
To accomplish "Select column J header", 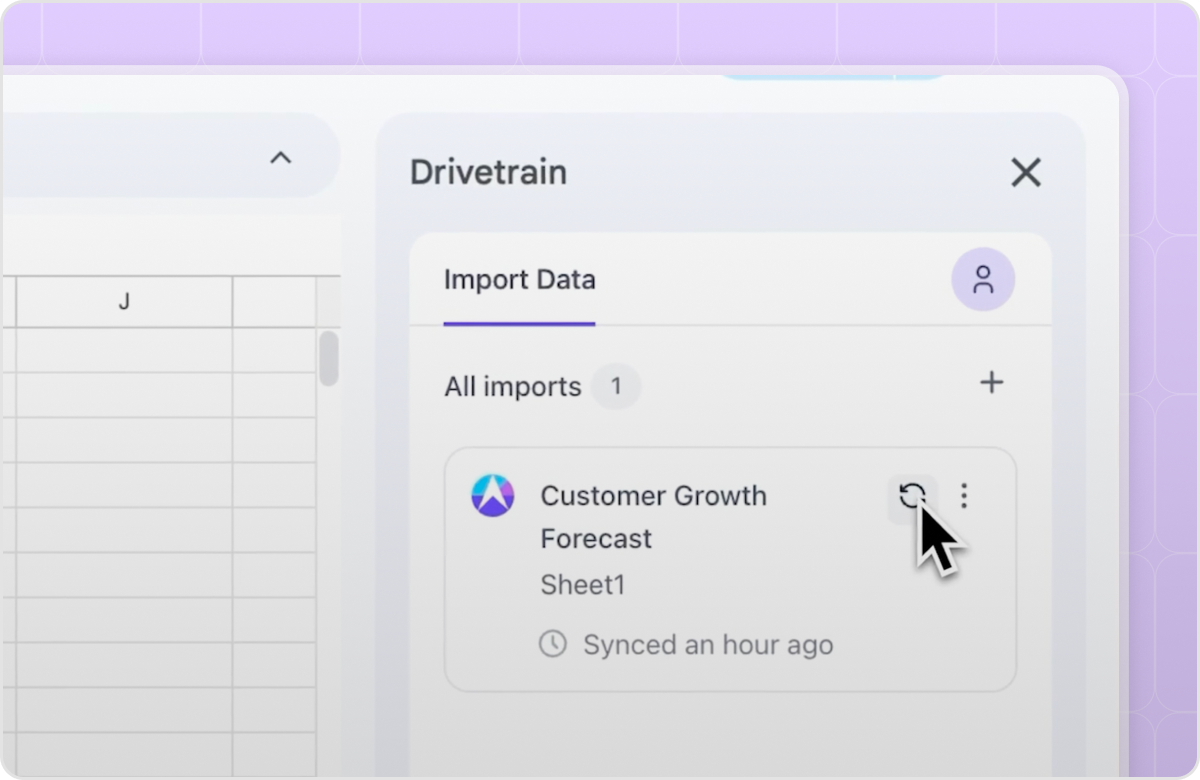I will coord(124,301).
